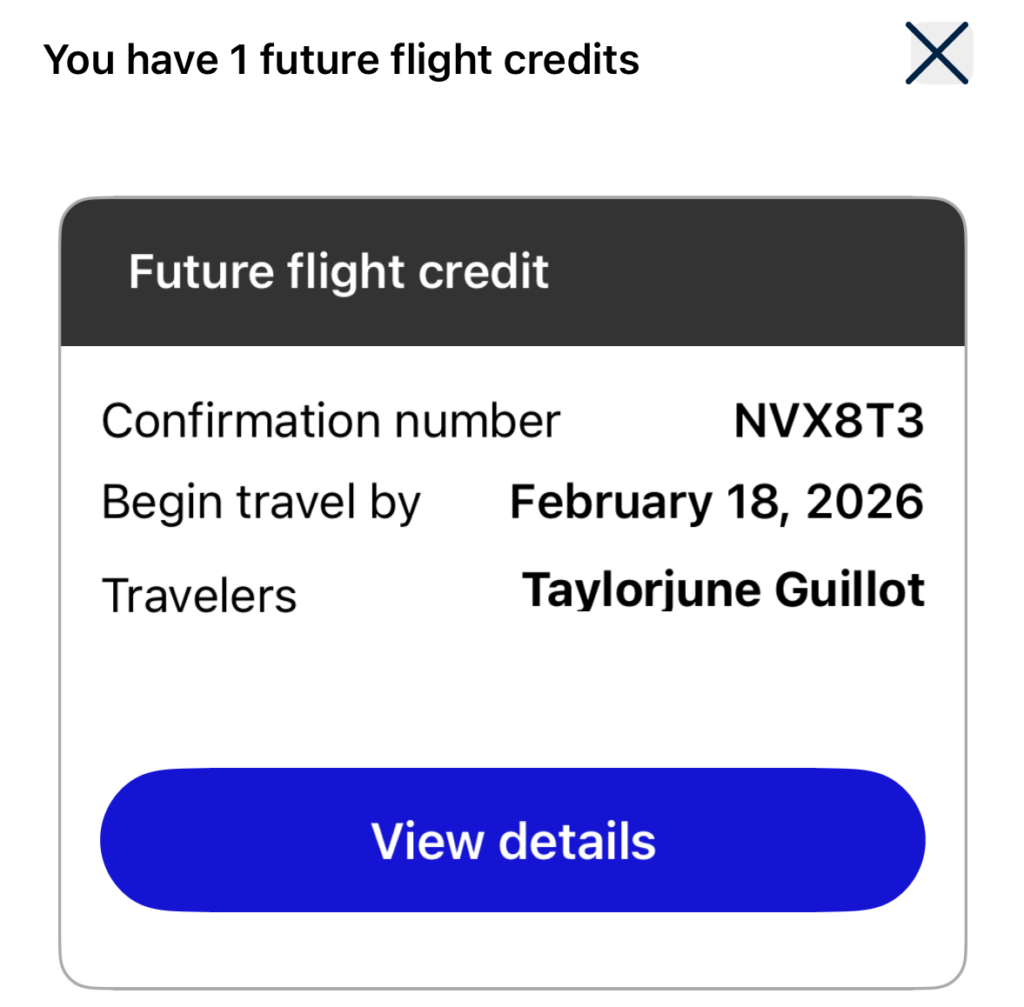Viewport: 1024px width, 1007px height.
Task: Click the year '2026' in the travel date
Action: pos(865,502)
